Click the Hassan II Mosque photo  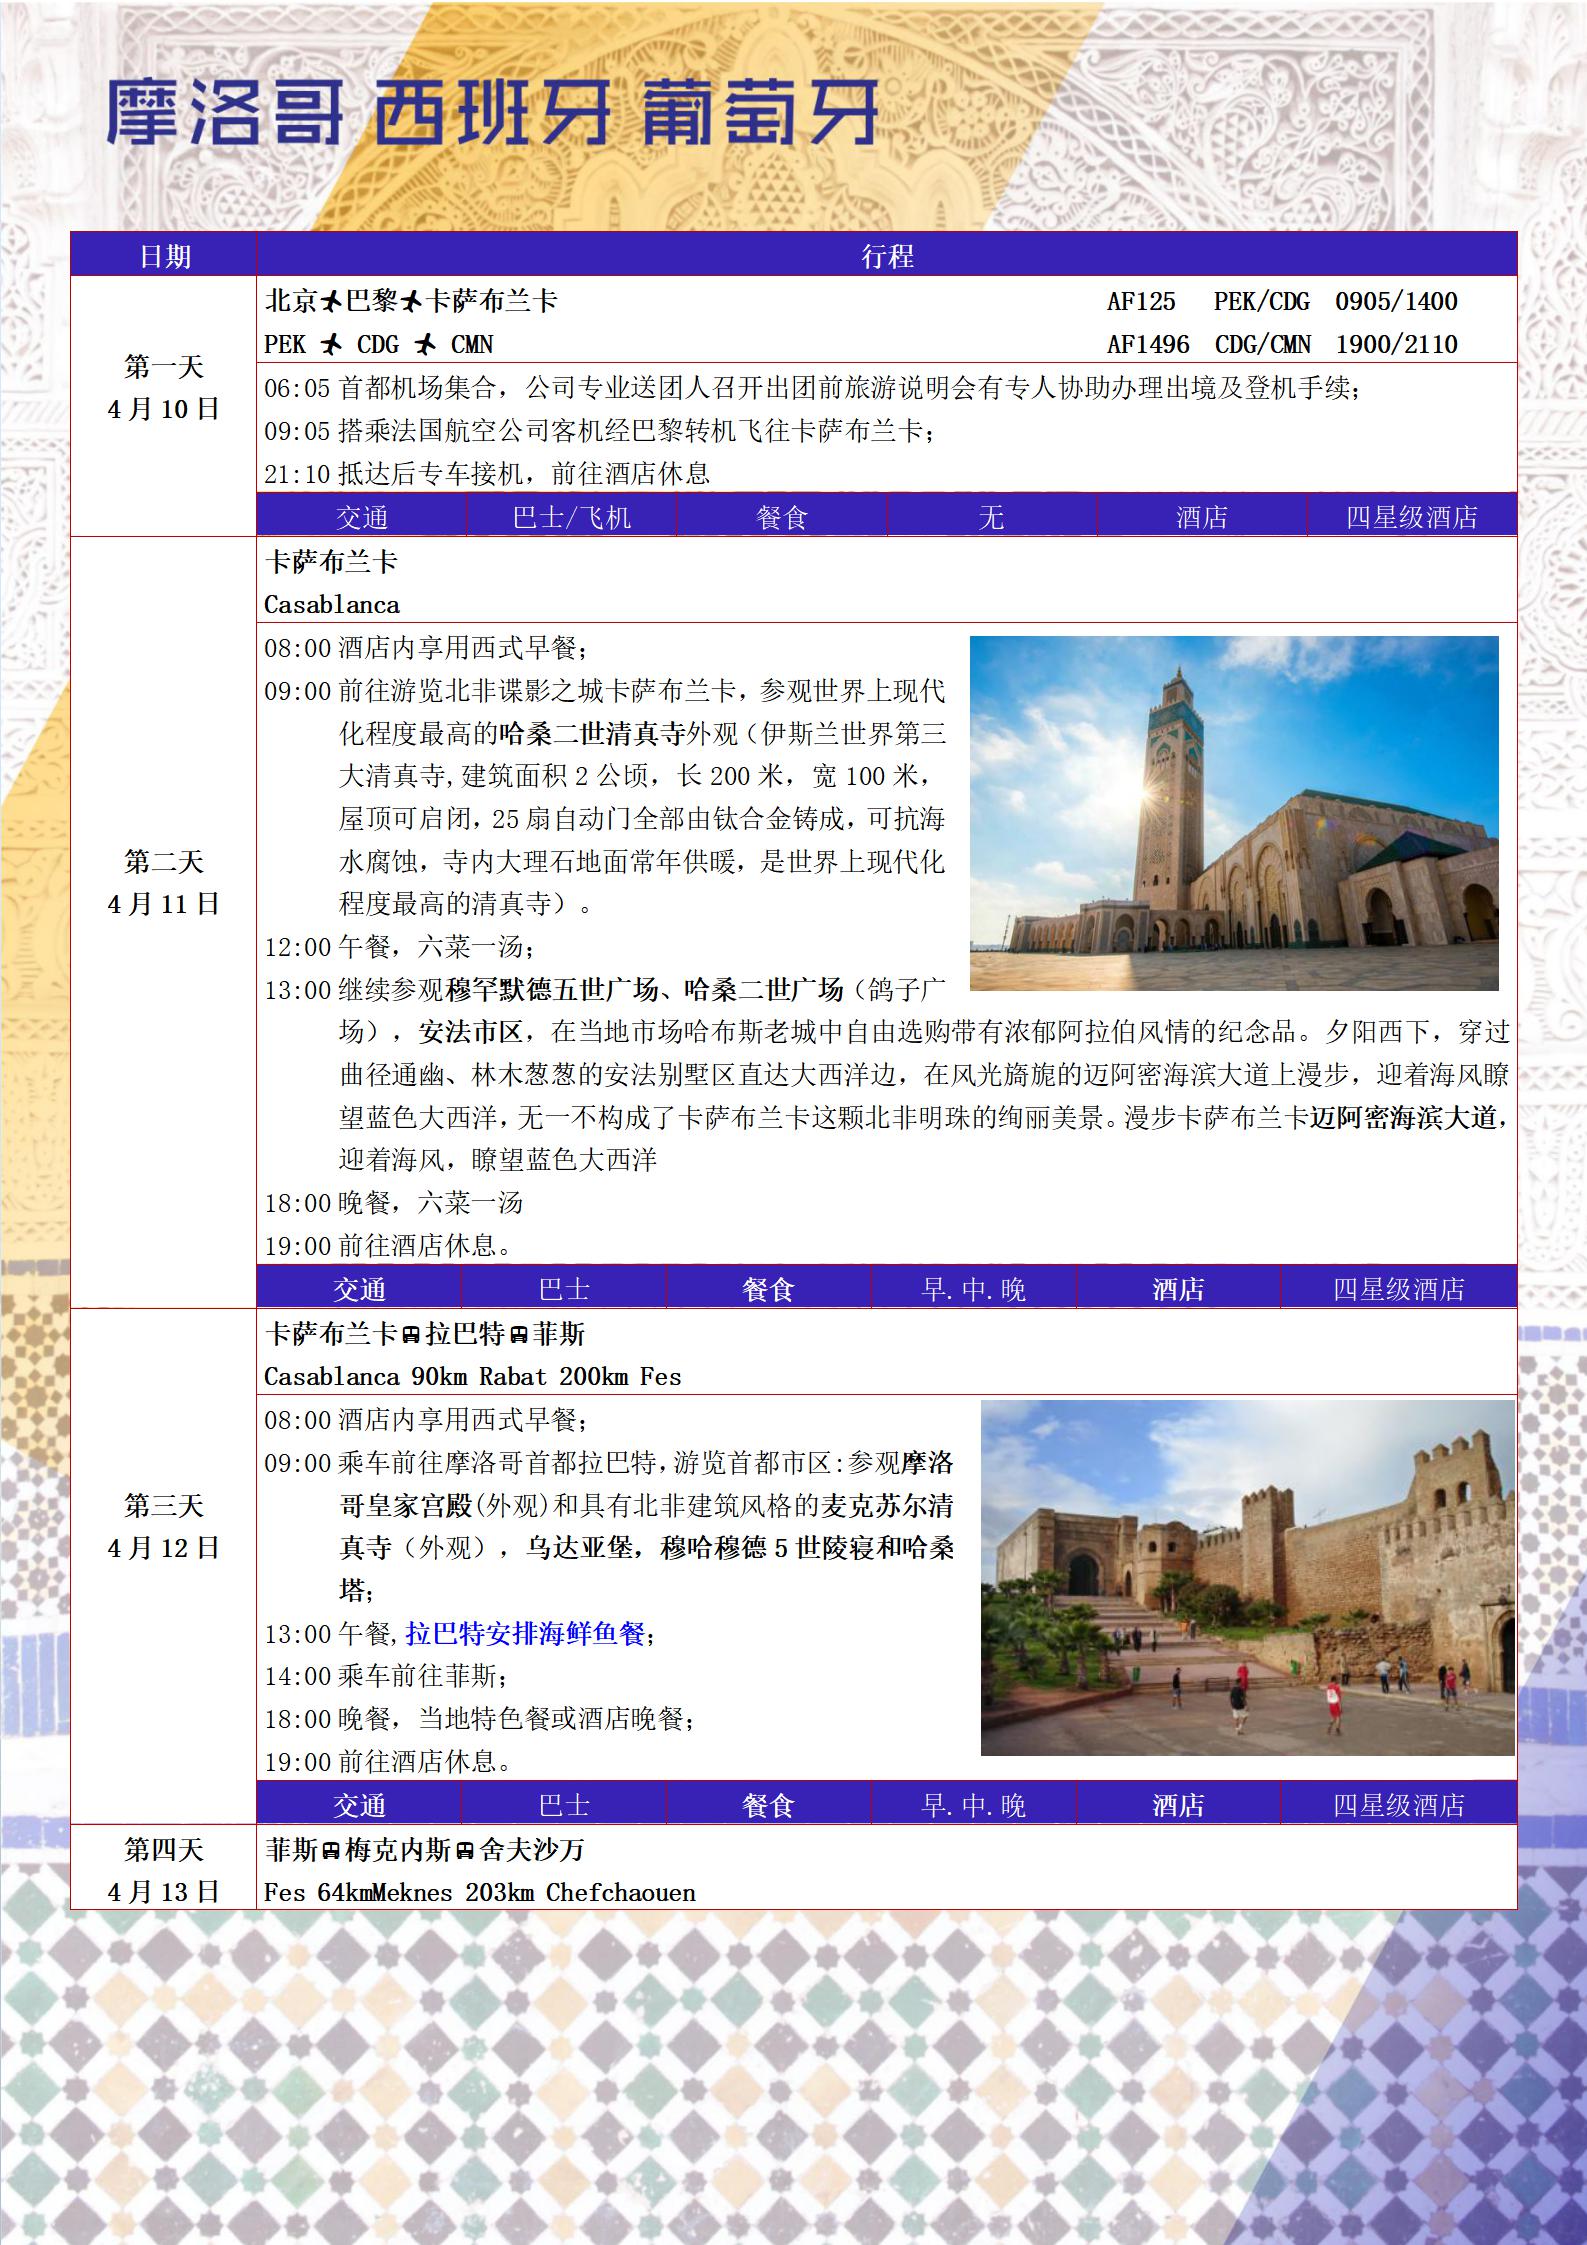pos(1234,813)
